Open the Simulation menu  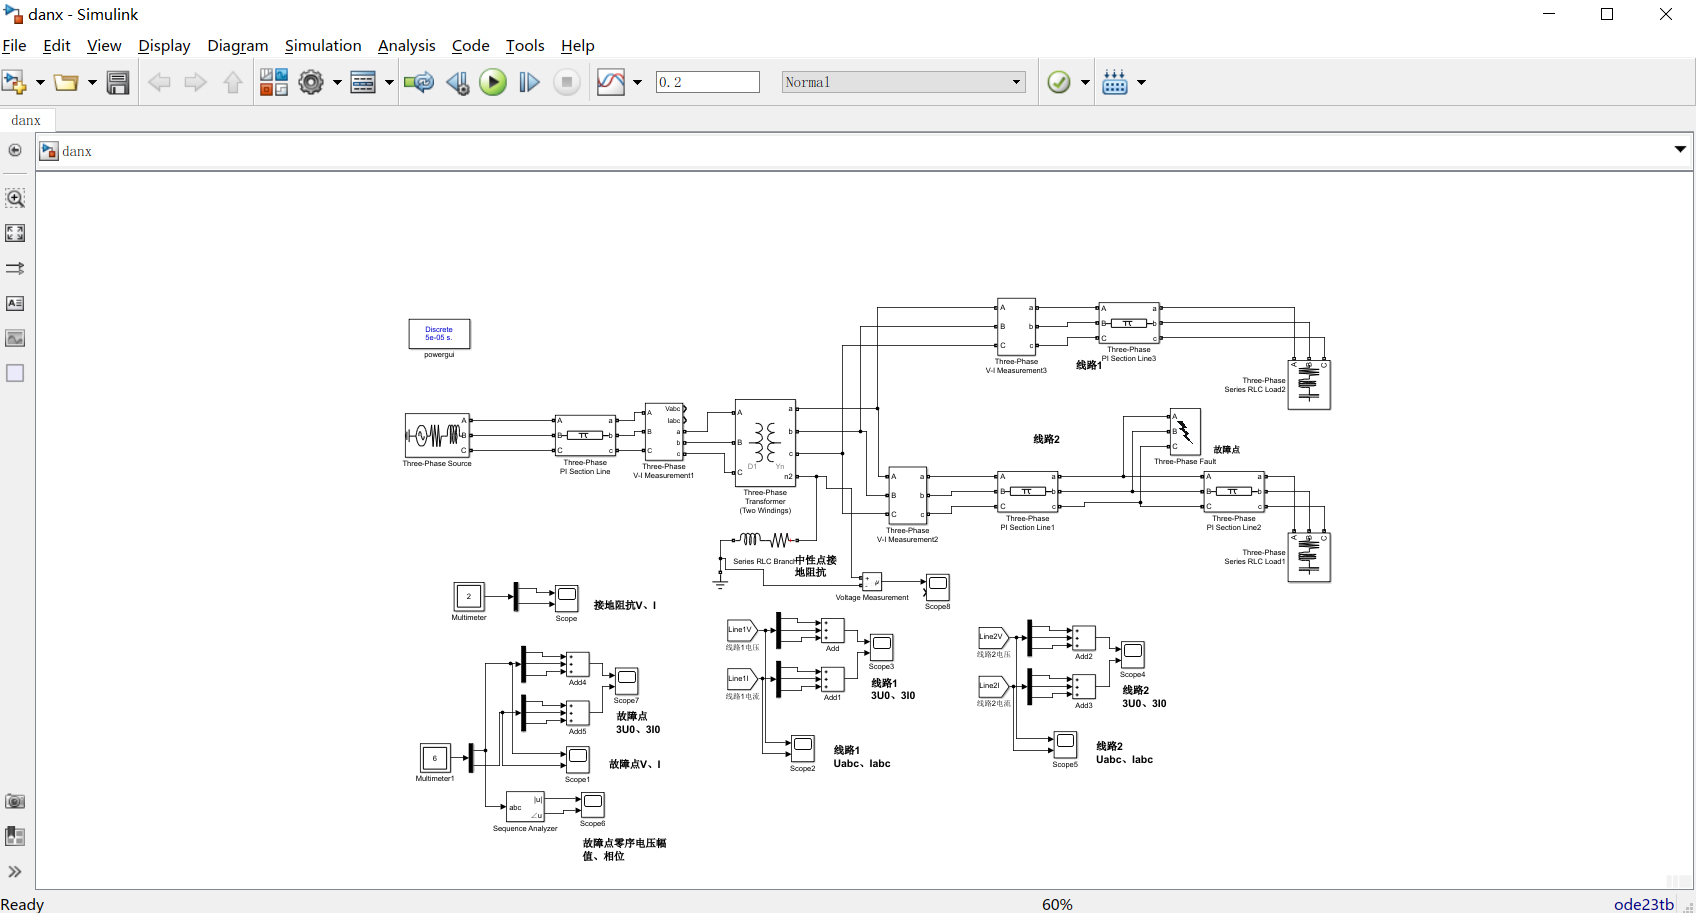[323, 45]
